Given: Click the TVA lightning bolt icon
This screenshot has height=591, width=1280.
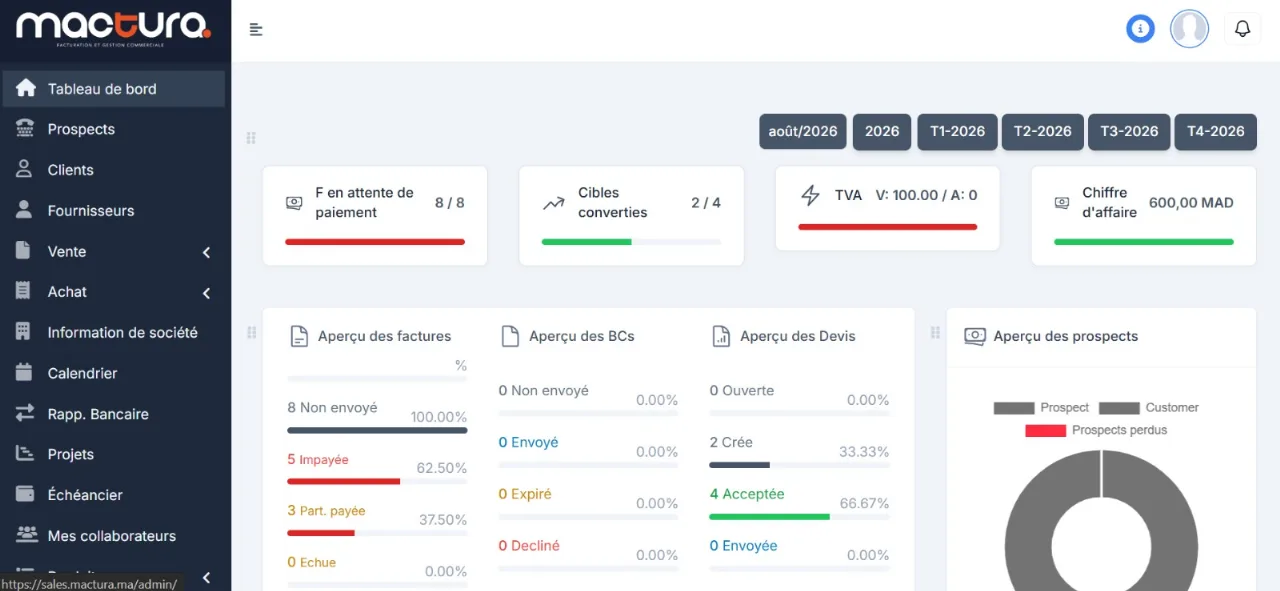Looking at the screenshot, I should [810, 195].
